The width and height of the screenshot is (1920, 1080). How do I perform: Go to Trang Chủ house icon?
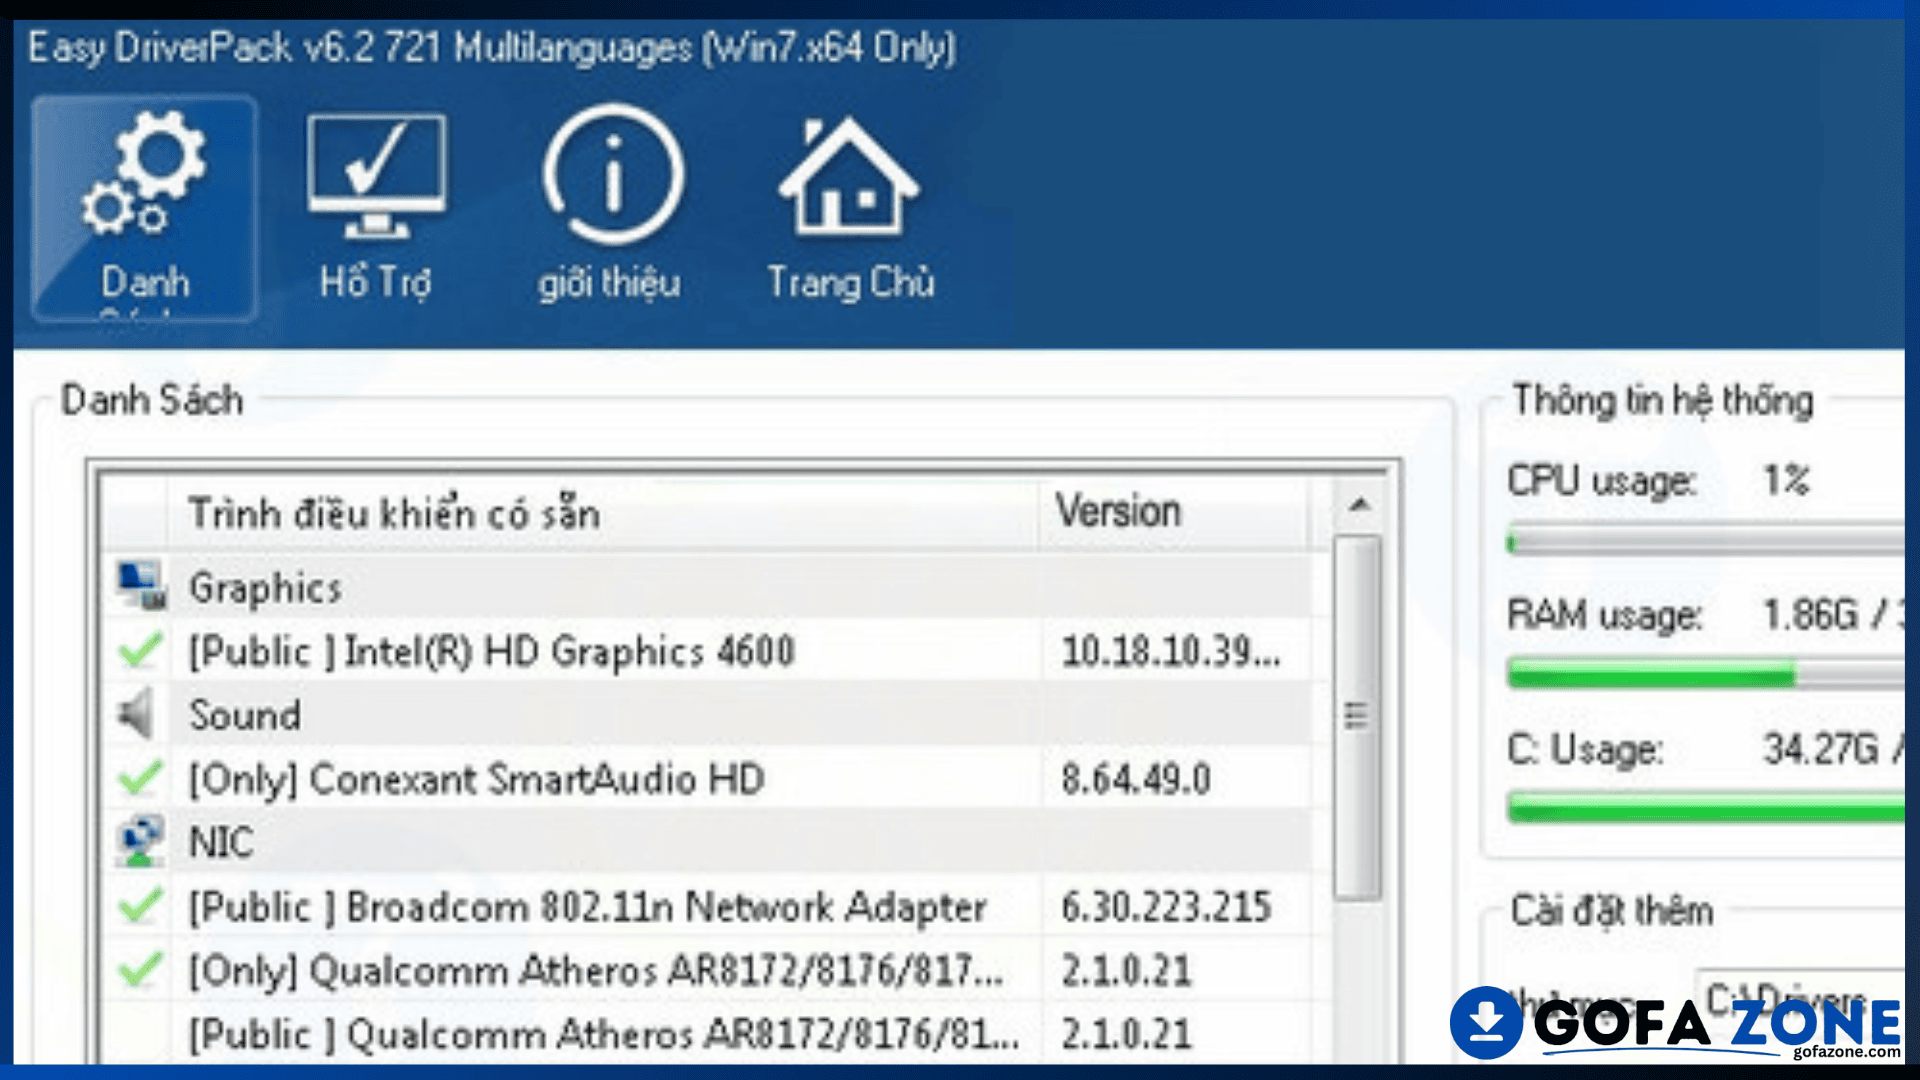click(x=848, y=176)
